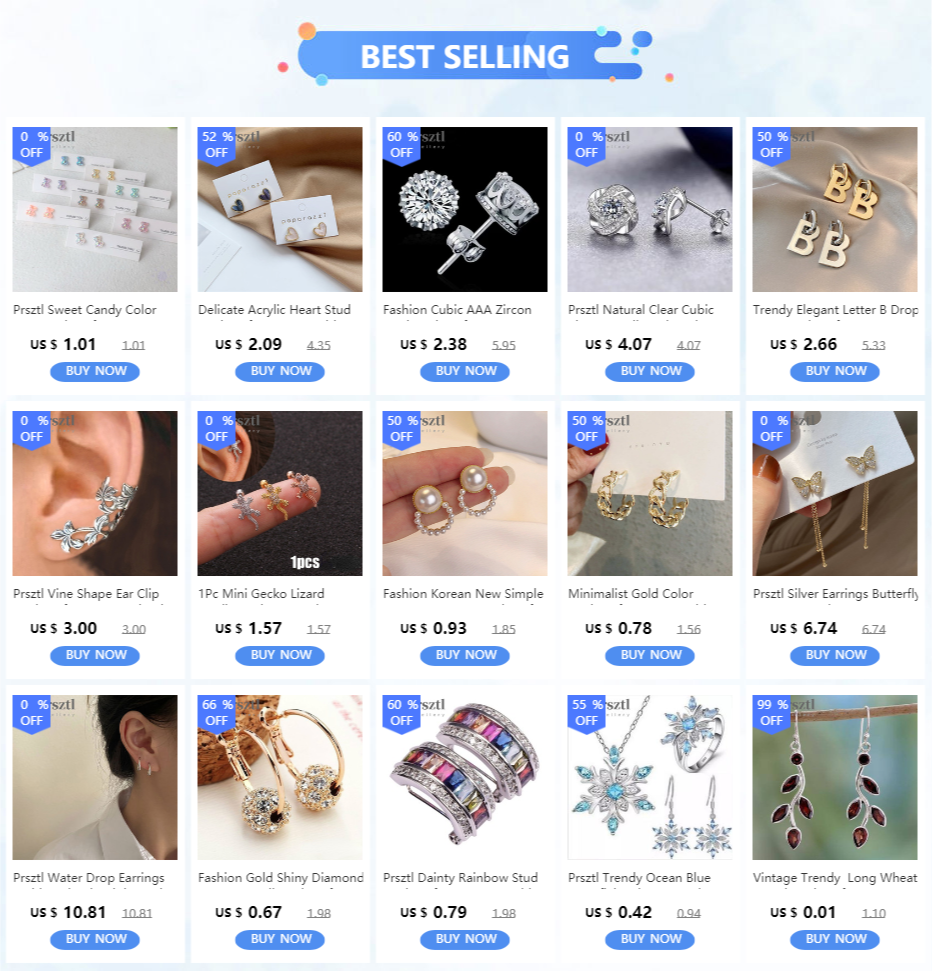This screenshot has width=932, height=972.
Task: Open the Vintage Trendy Long Wheat title link
Action: (x=835, y=878)
